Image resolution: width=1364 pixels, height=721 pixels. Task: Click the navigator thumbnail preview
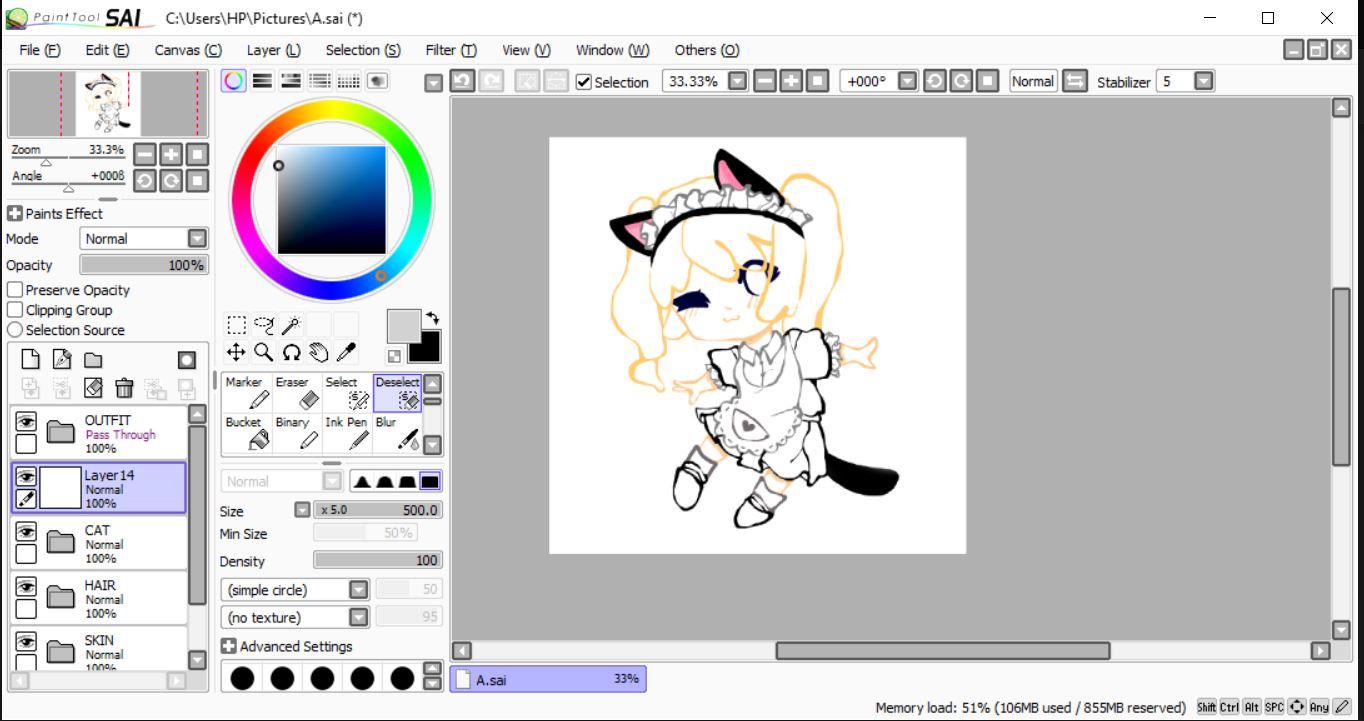click(x=108, y=104)
